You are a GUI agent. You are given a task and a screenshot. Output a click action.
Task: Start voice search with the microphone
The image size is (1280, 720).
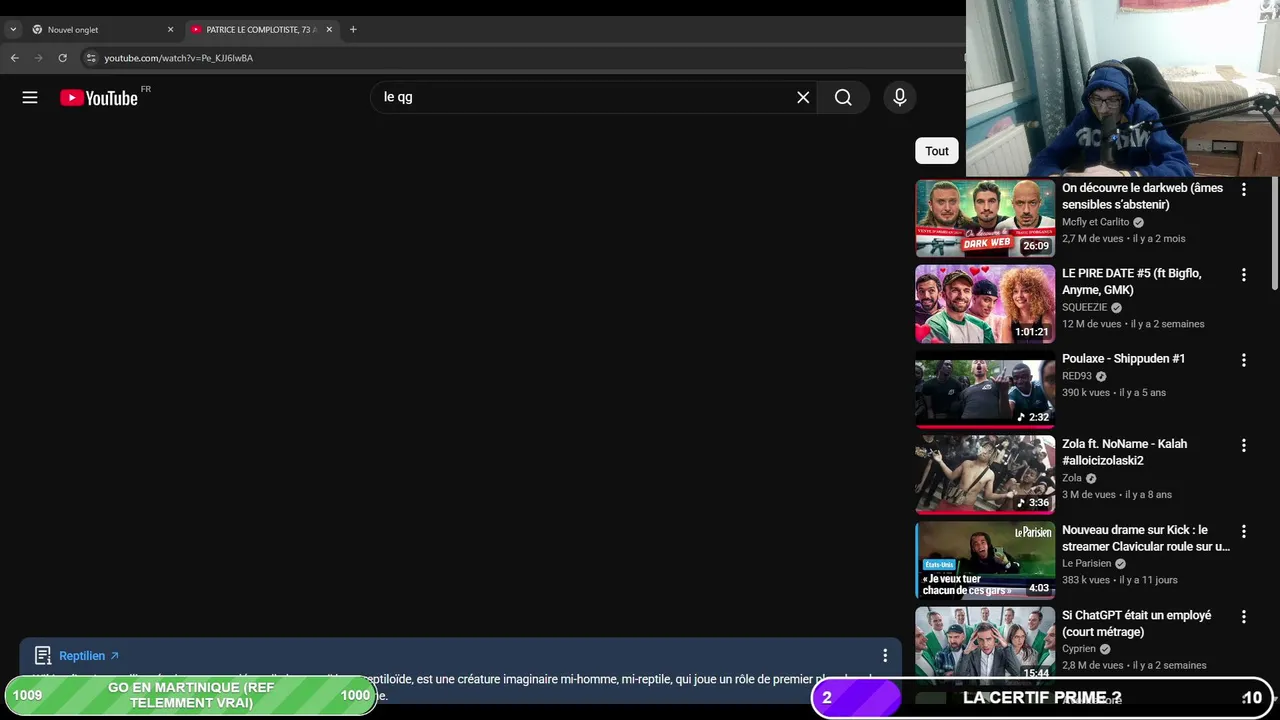click(900, 97)
